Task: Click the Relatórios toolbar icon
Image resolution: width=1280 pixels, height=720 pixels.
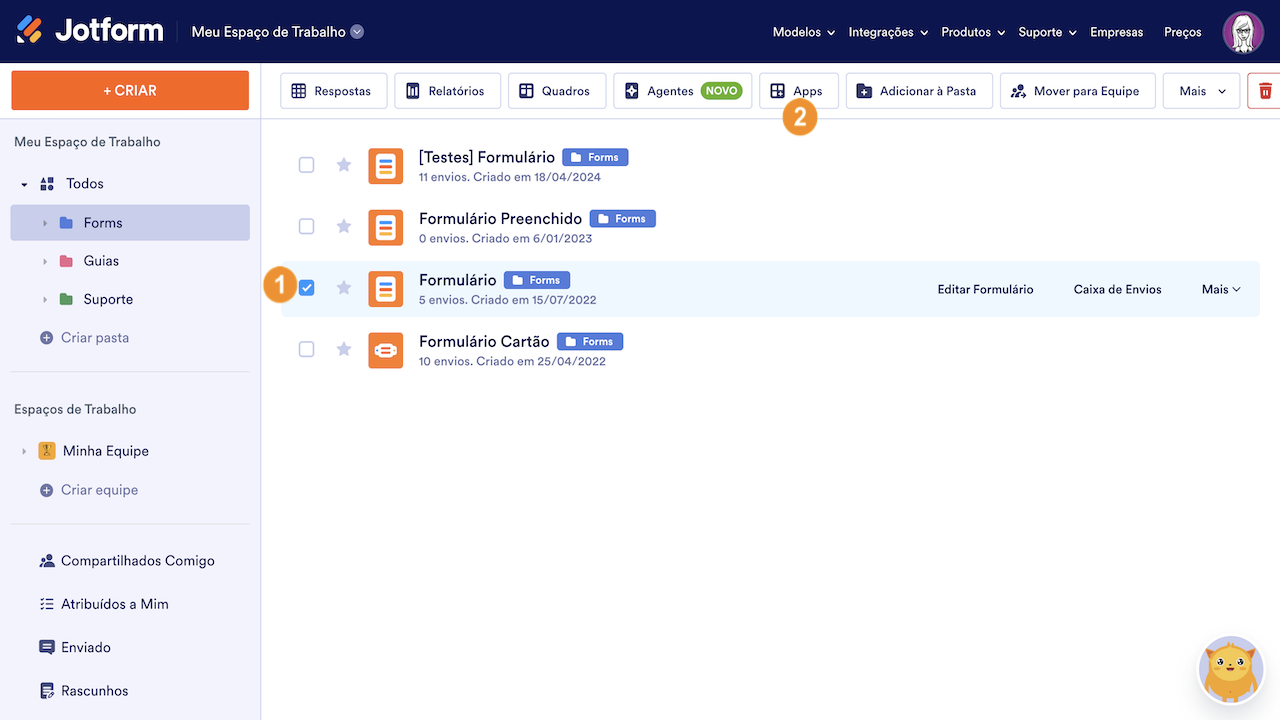Action: (449, 90)
